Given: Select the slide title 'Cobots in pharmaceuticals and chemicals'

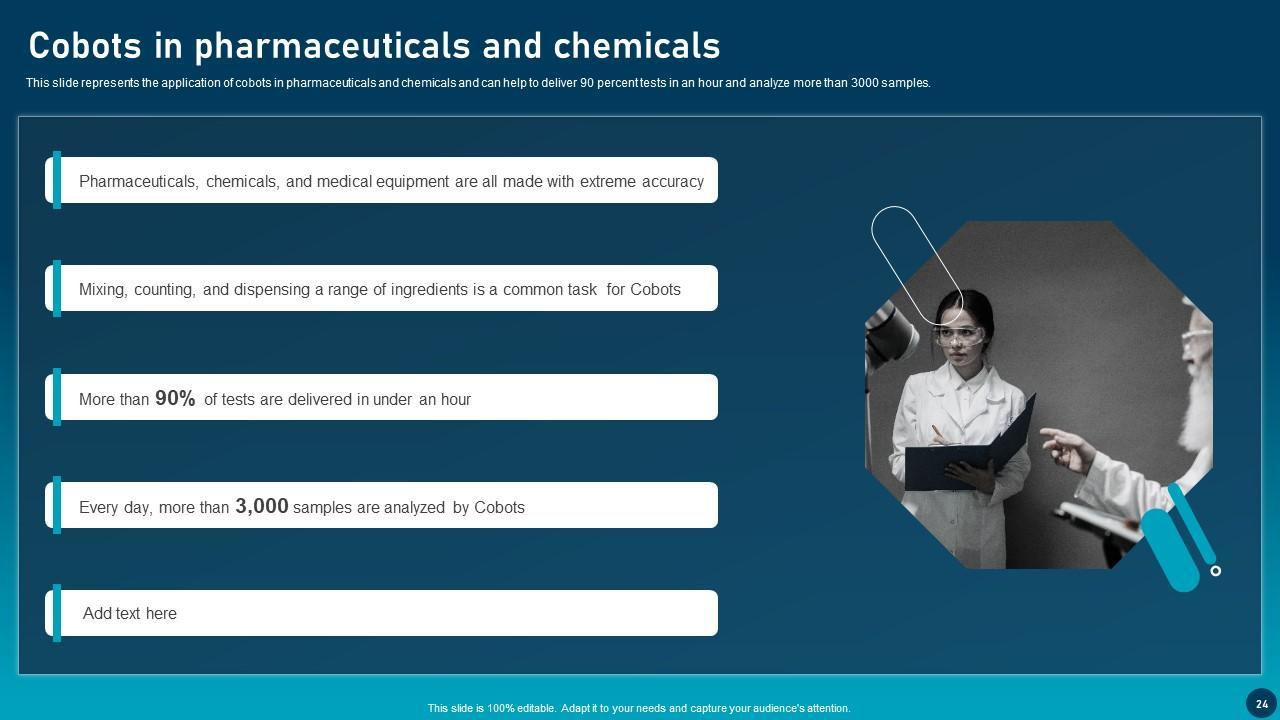Looking at the screenshot, I should [374, 46].
